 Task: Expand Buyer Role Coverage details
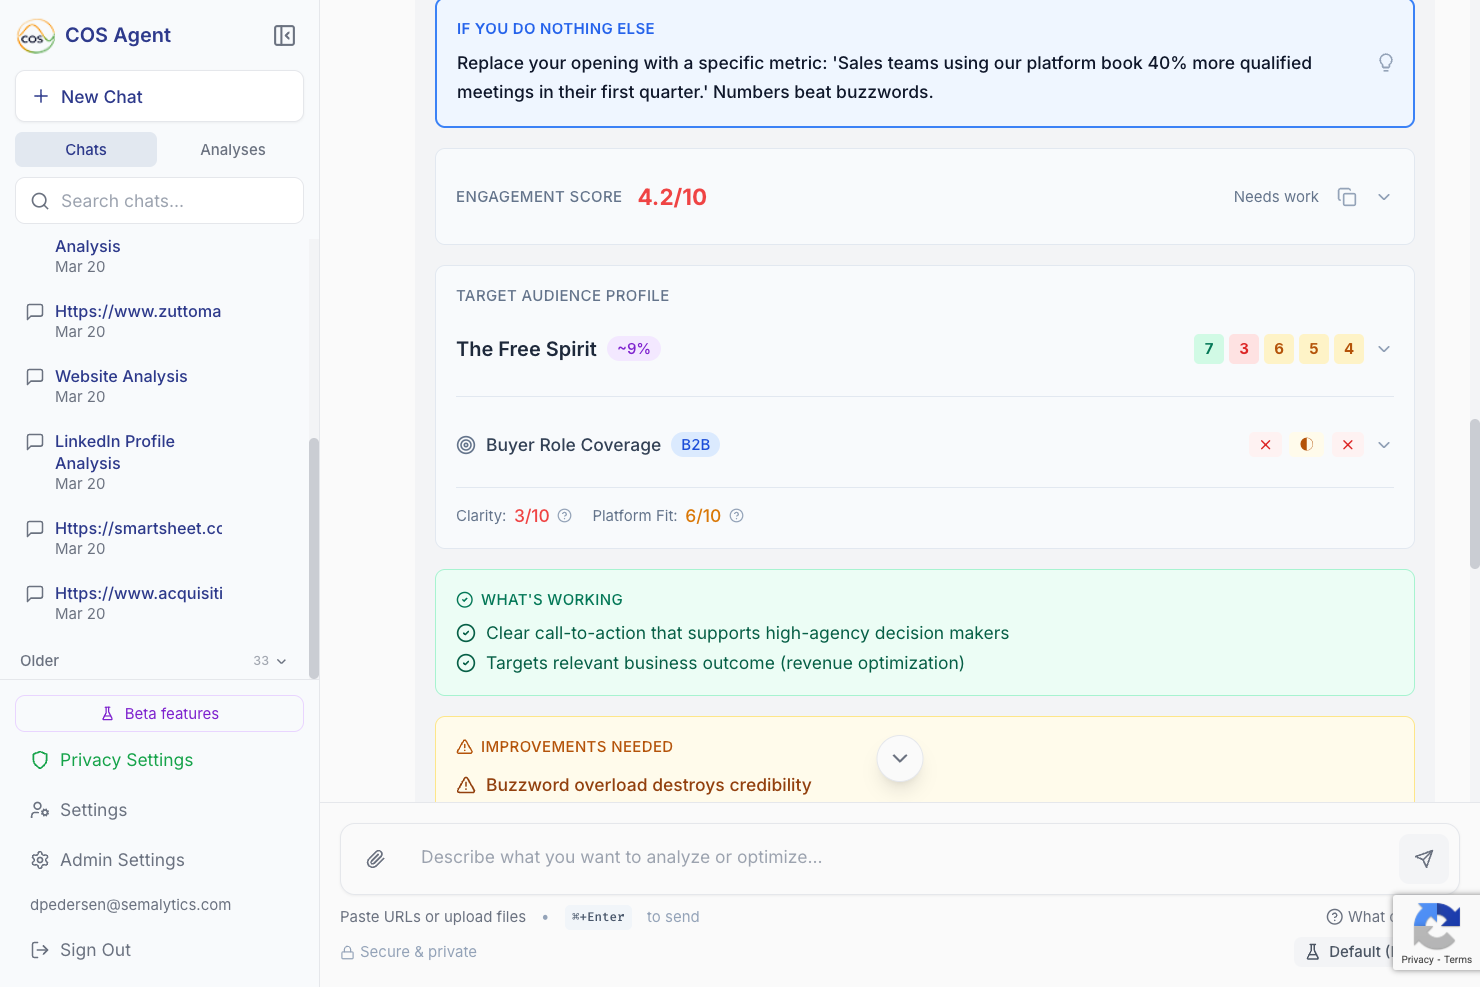point(1384,445)
